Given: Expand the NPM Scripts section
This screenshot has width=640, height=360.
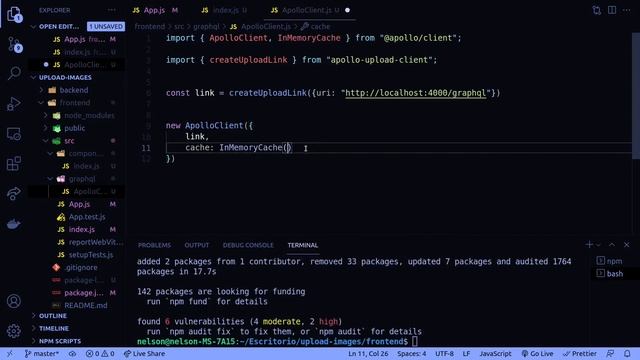Looking at the screenshot, I should pos(60,341).
